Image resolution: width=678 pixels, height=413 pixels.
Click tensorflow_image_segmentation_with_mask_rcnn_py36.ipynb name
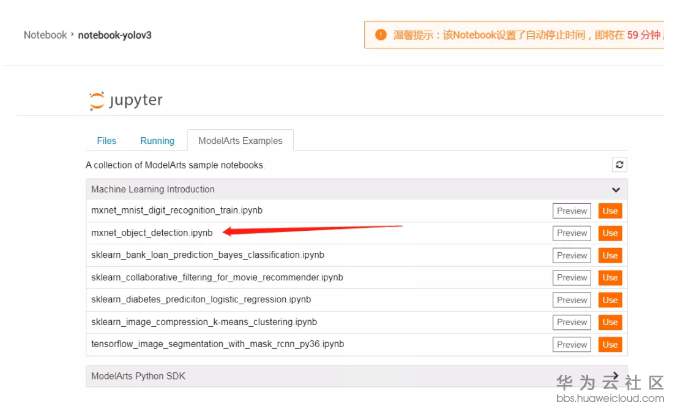tap(217, 344)
